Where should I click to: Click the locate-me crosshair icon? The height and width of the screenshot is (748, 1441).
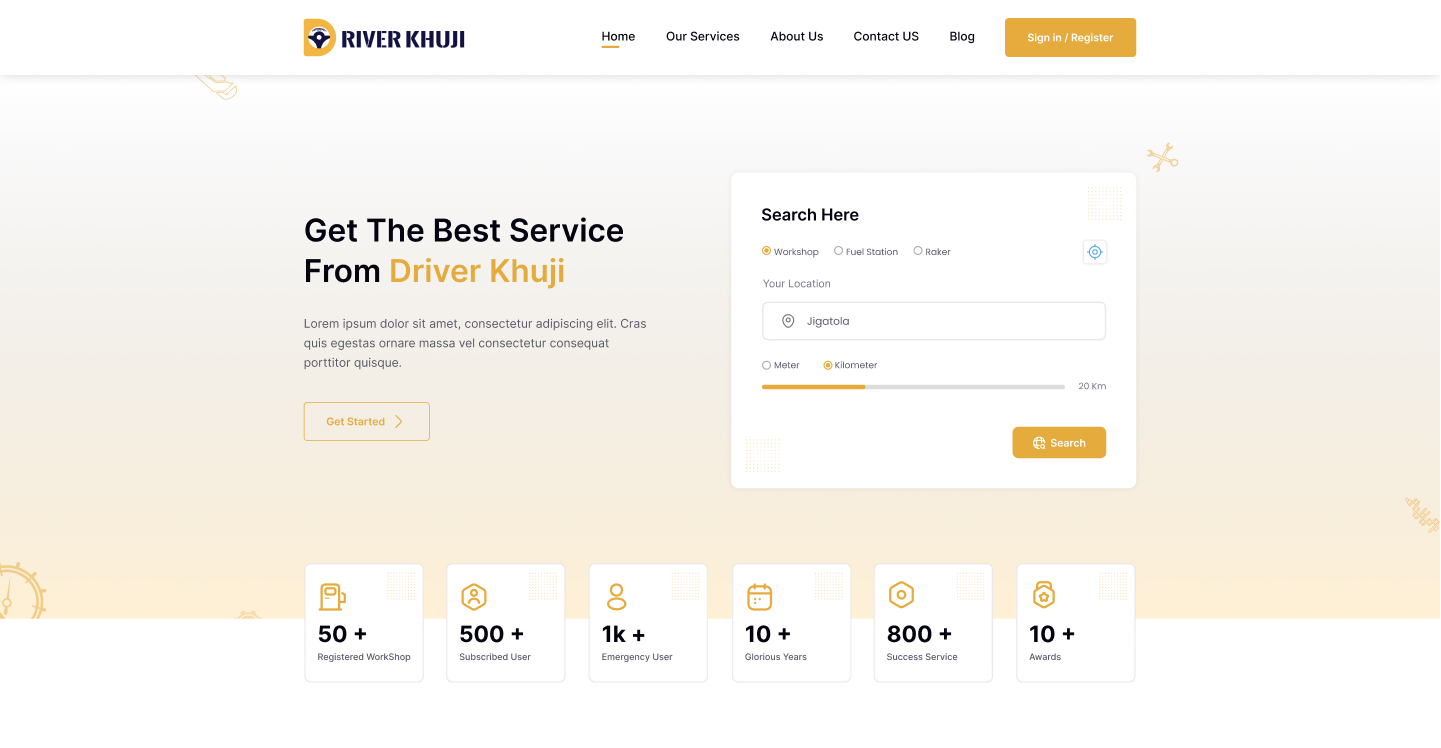(x=1095, y=252)
